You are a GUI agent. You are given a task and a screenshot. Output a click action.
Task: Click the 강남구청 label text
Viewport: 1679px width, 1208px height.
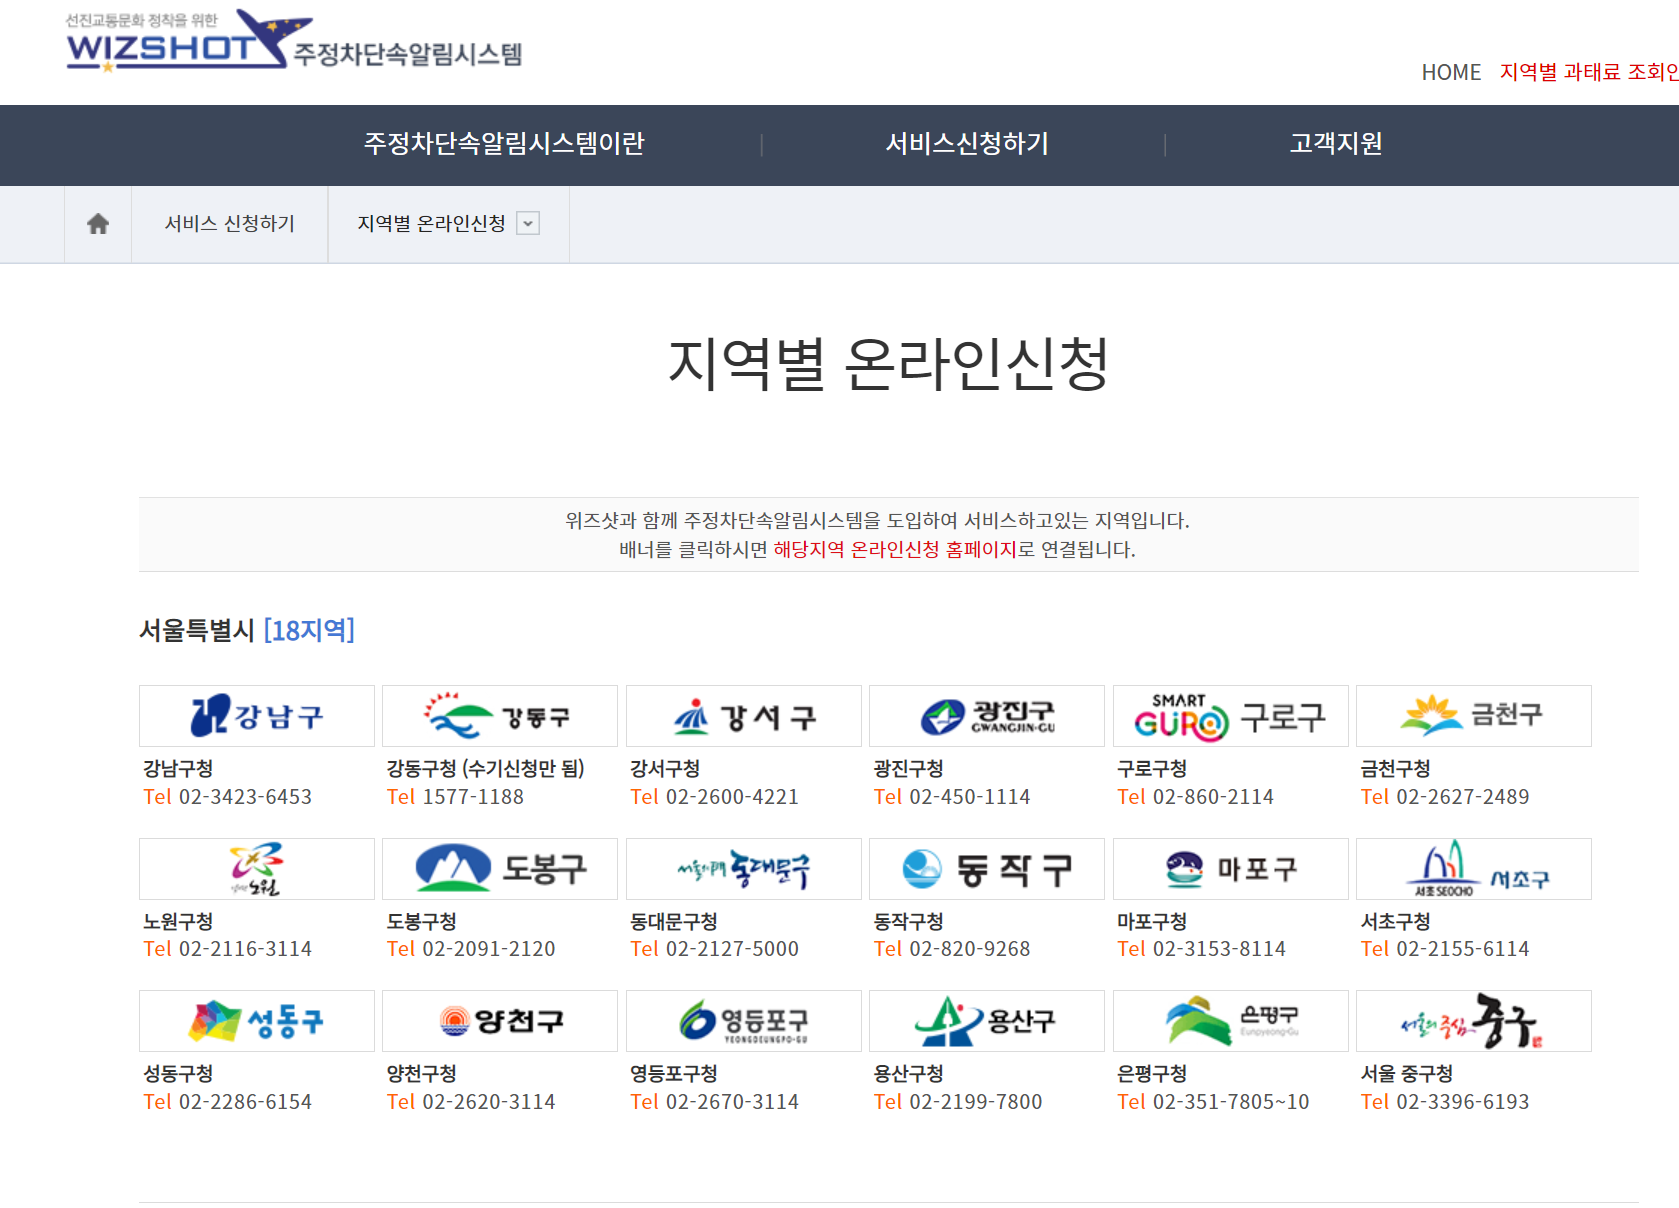(178, 768)
